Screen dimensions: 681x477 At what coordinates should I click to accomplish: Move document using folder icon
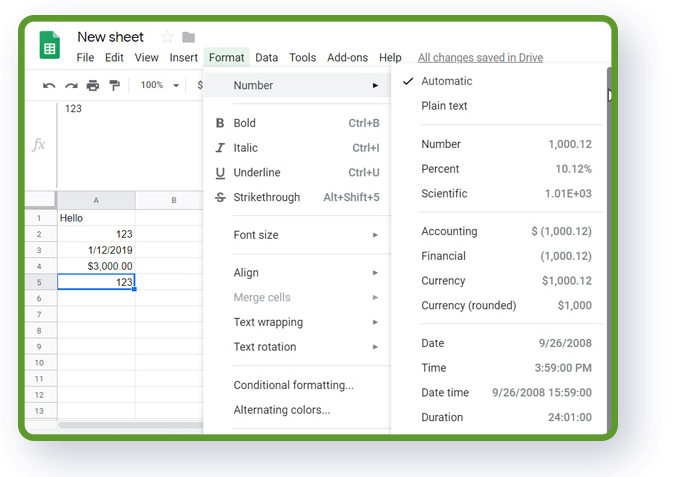coord(188,37)
